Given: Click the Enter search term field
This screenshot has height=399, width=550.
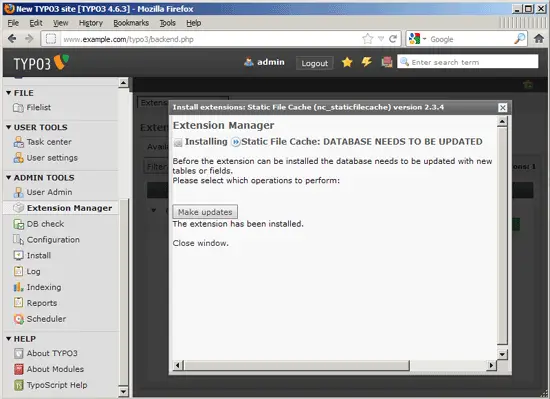Looking at the screenshot, I should (x=468, y=62).
